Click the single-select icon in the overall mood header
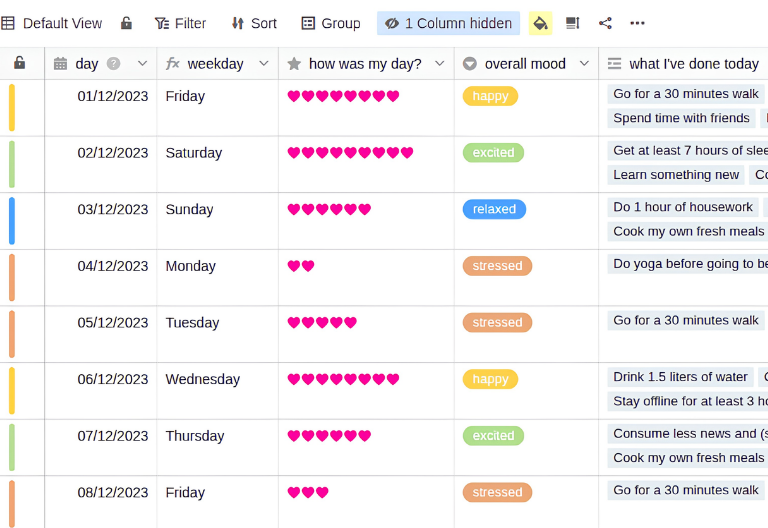The height and width of the screenshot is (528, 768). [x=470, y=64]
